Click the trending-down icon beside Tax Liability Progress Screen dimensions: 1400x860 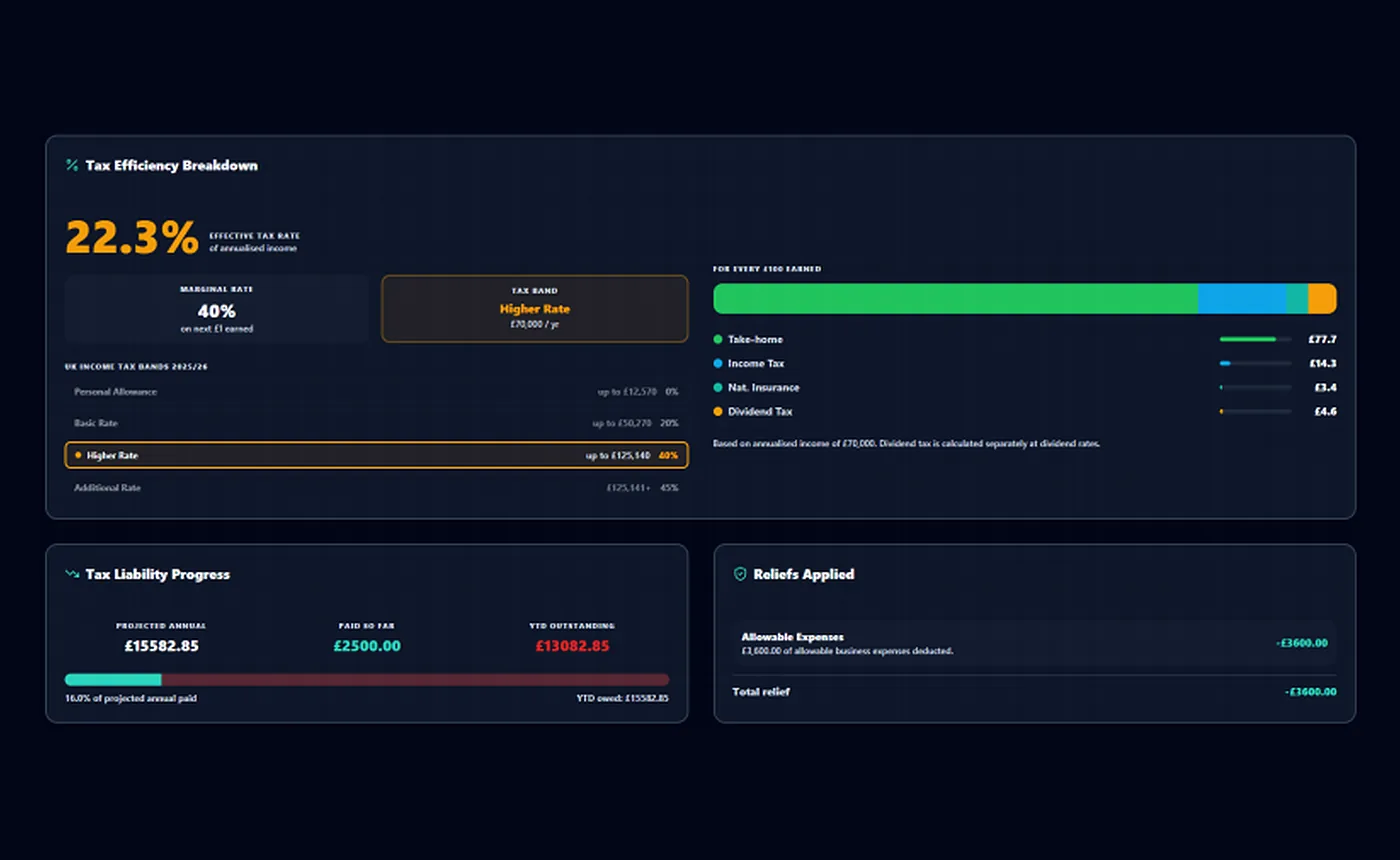point(72,574)
